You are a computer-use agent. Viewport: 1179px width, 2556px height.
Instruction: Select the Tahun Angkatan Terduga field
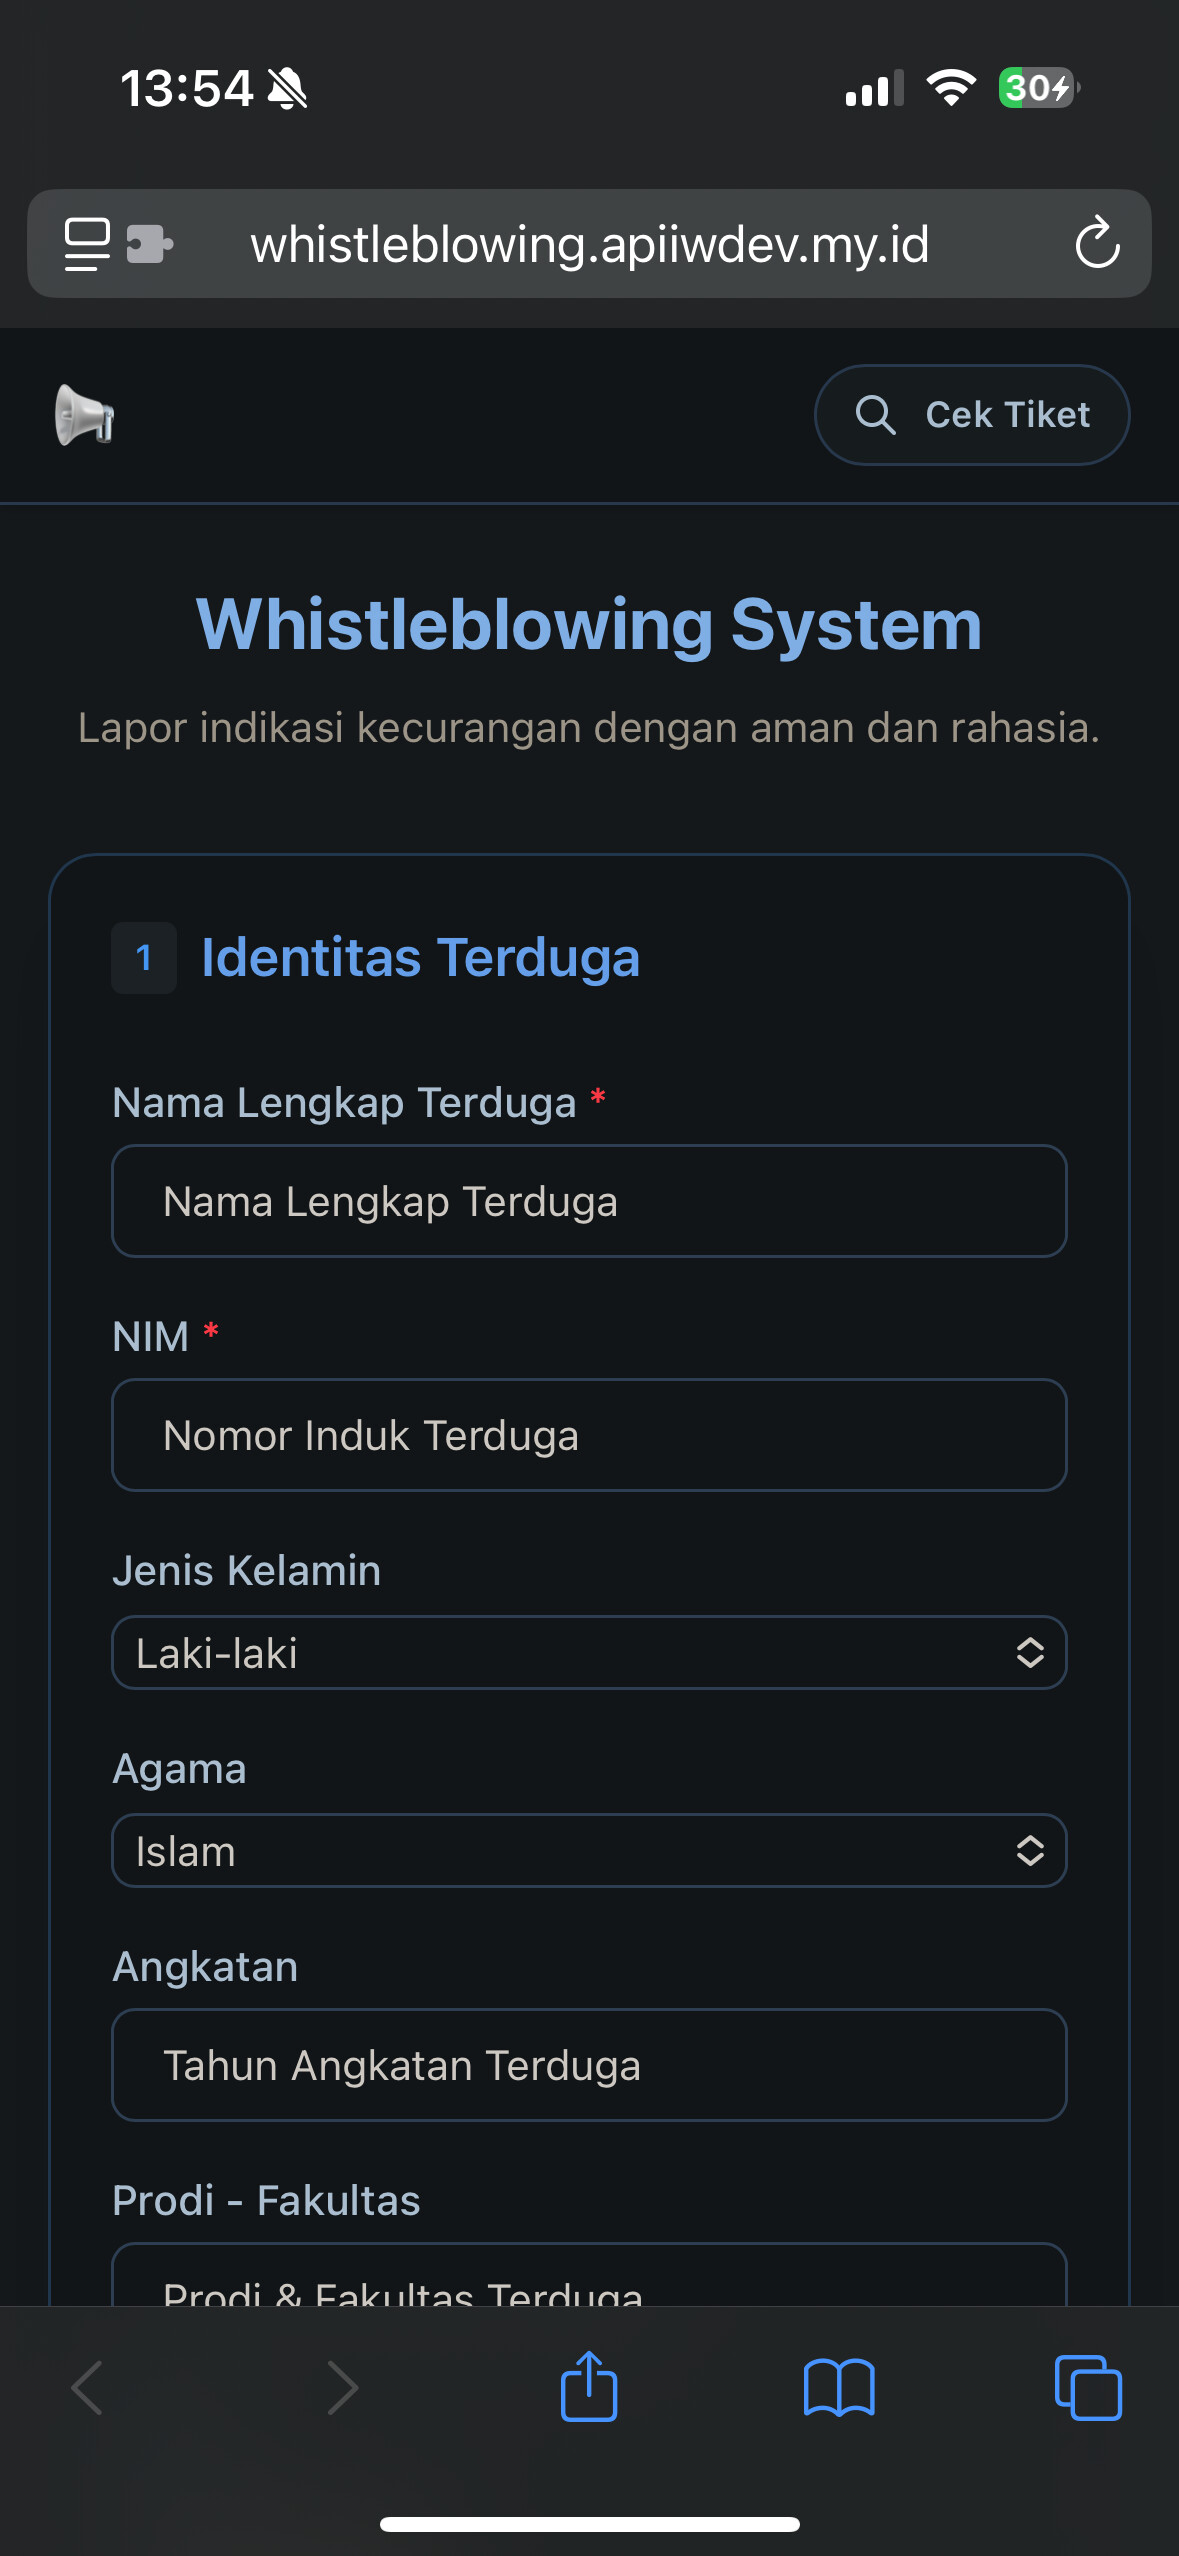[589, 2065]
